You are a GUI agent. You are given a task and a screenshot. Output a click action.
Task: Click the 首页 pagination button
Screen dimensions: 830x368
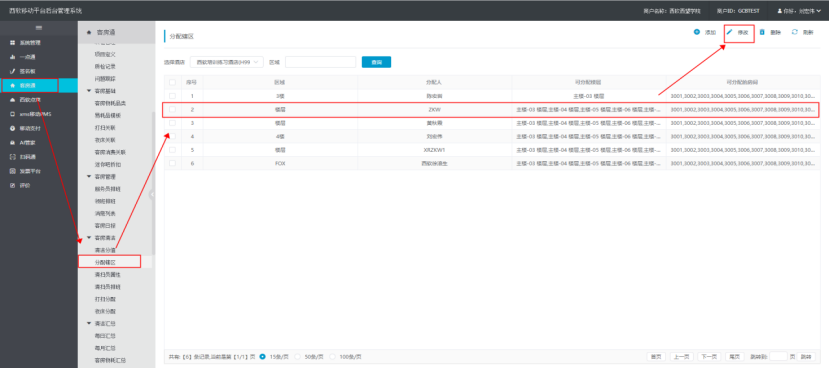(656, 357)
